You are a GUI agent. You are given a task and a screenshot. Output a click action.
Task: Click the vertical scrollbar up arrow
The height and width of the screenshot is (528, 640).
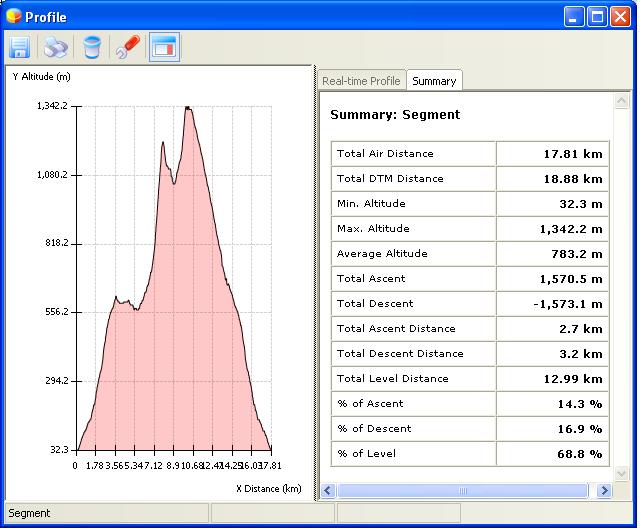point(622,101)
